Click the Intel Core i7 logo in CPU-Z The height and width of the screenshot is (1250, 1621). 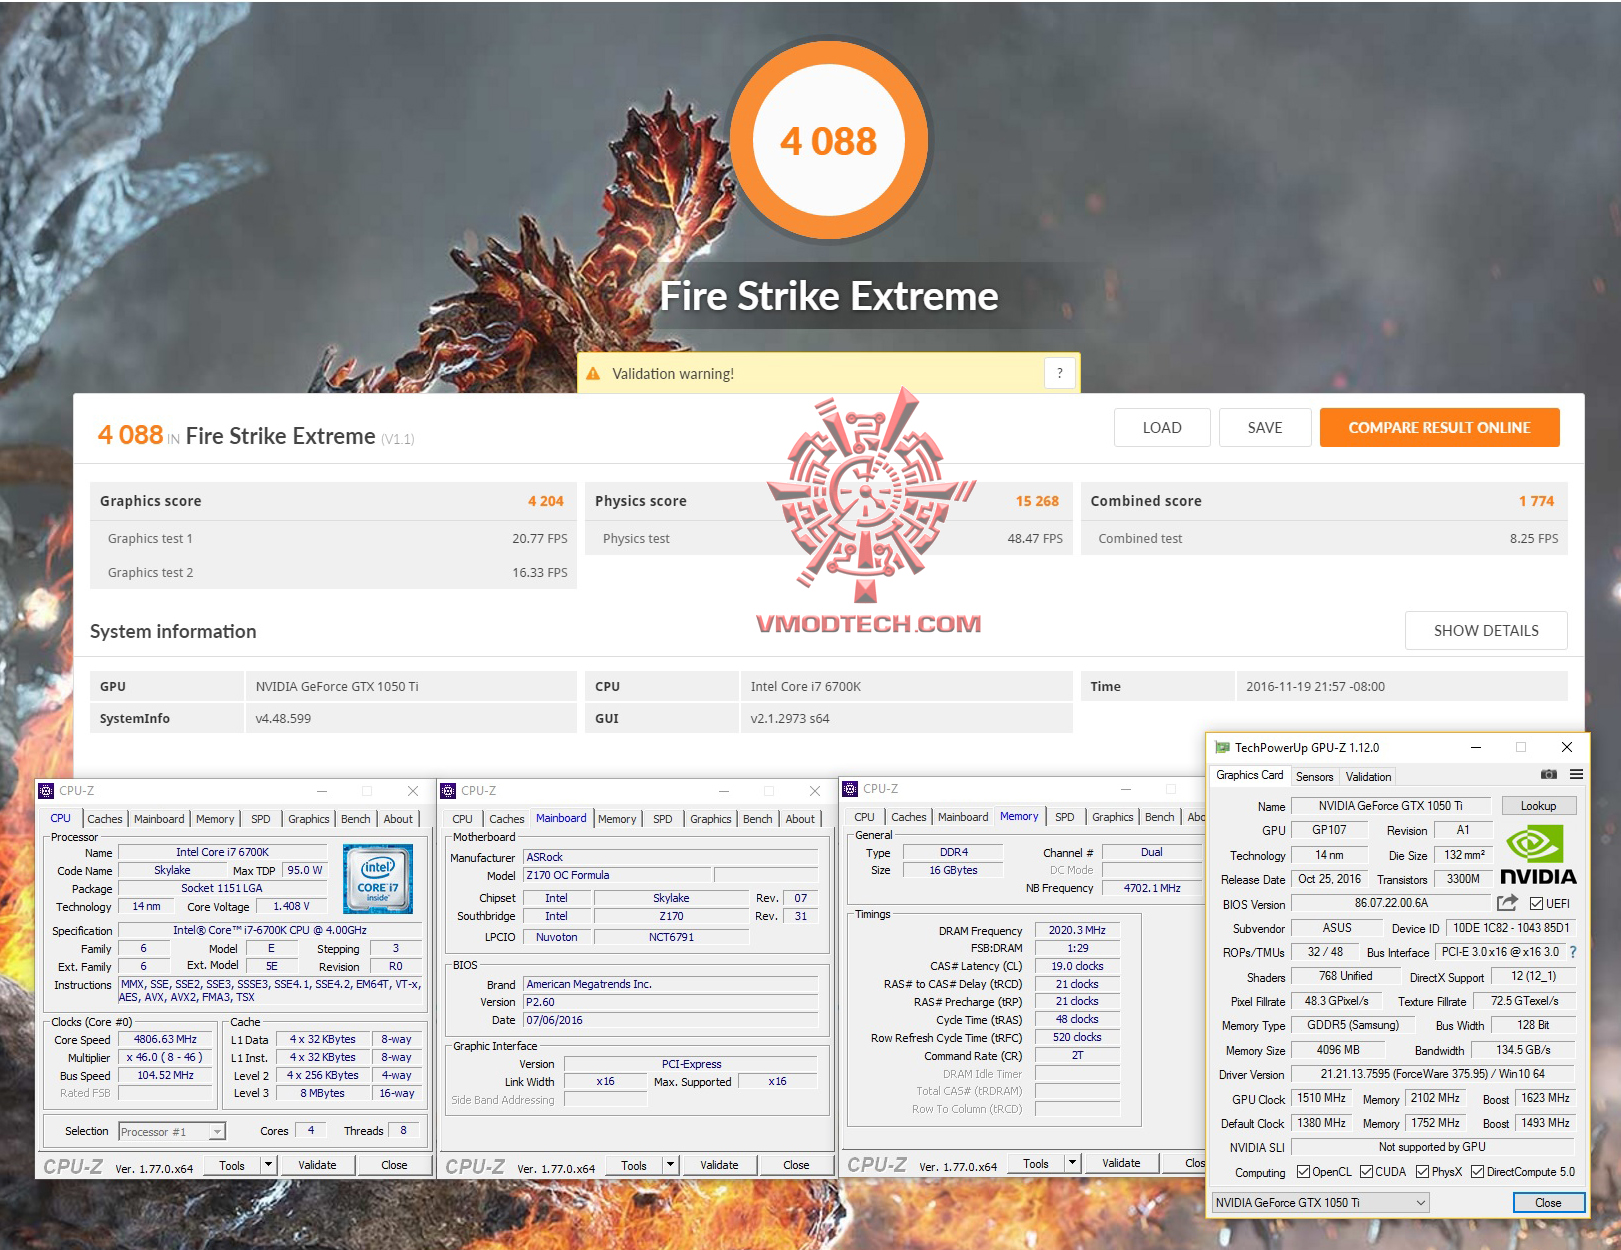377,879
